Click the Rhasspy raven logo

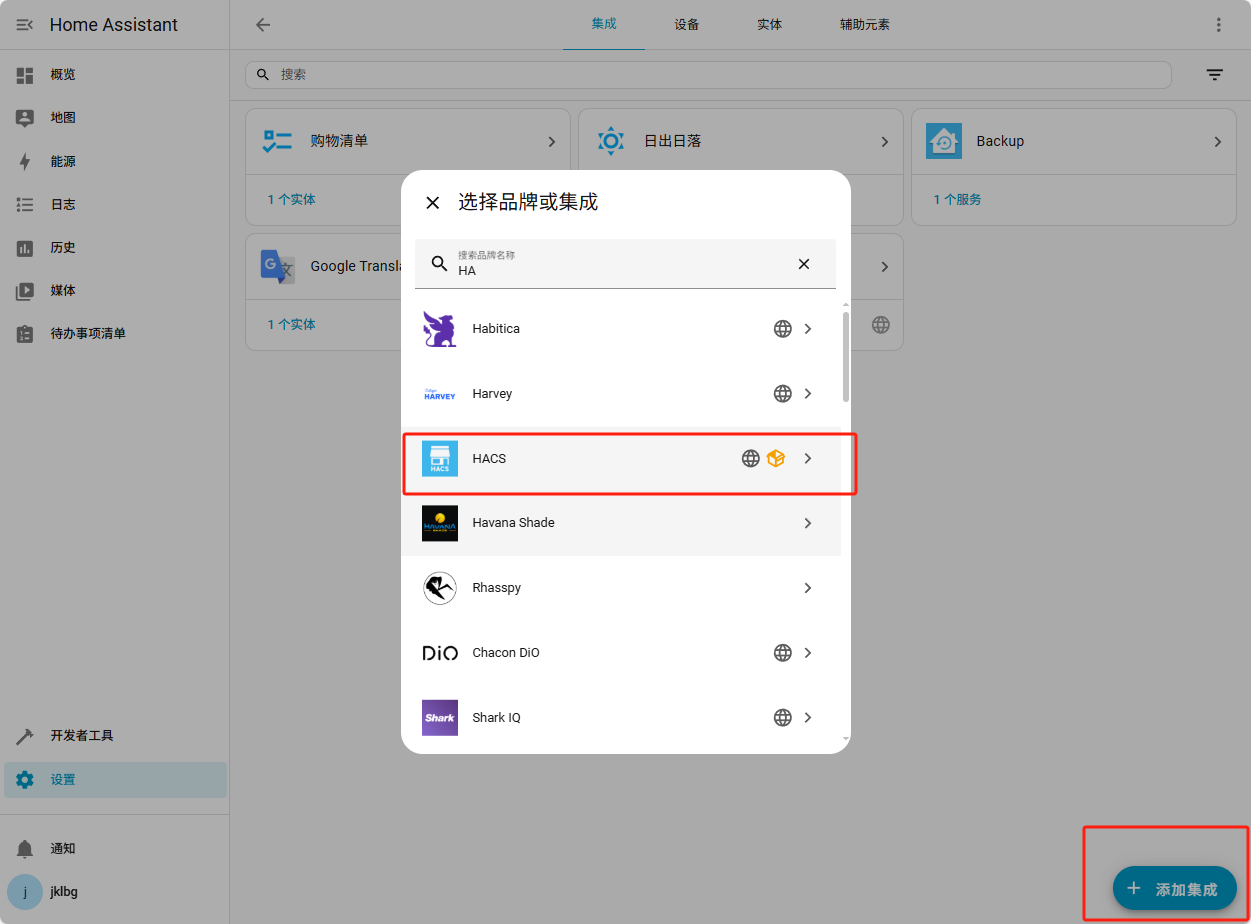tap(440, 588)
